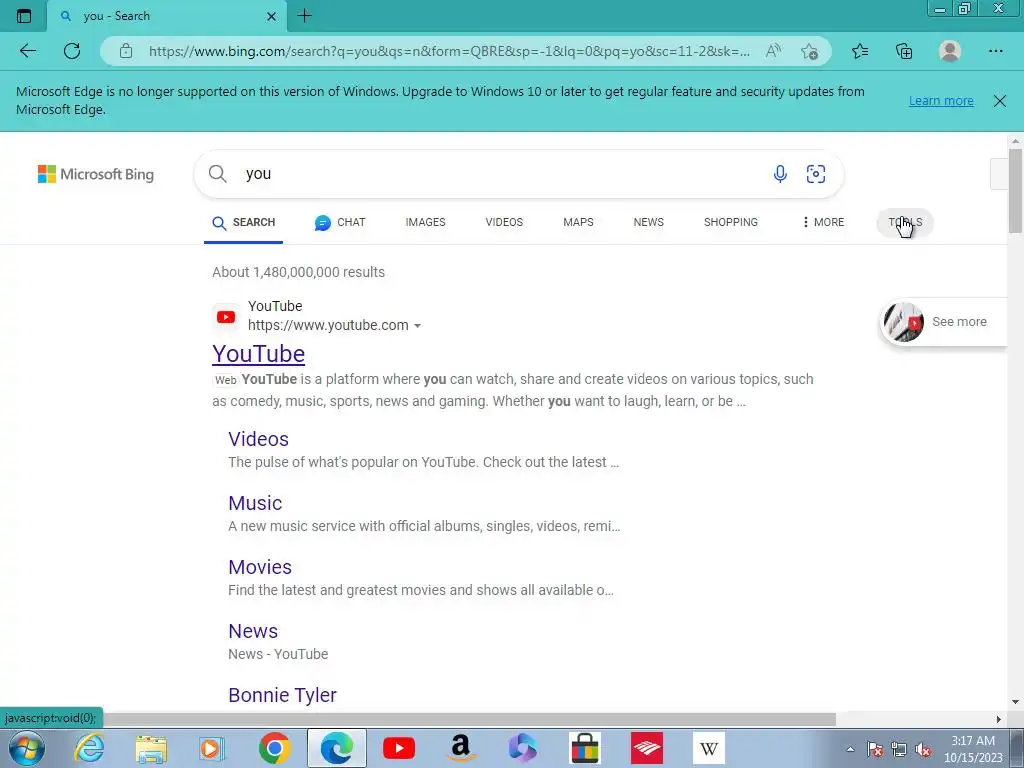
Task: Open the Collections icon
Action: 904,51
